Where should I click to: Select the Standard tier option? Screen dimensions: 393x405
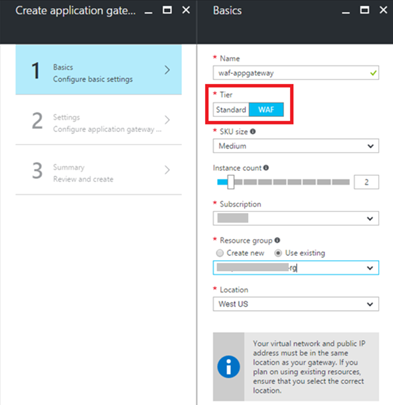[x=231, y=110]
